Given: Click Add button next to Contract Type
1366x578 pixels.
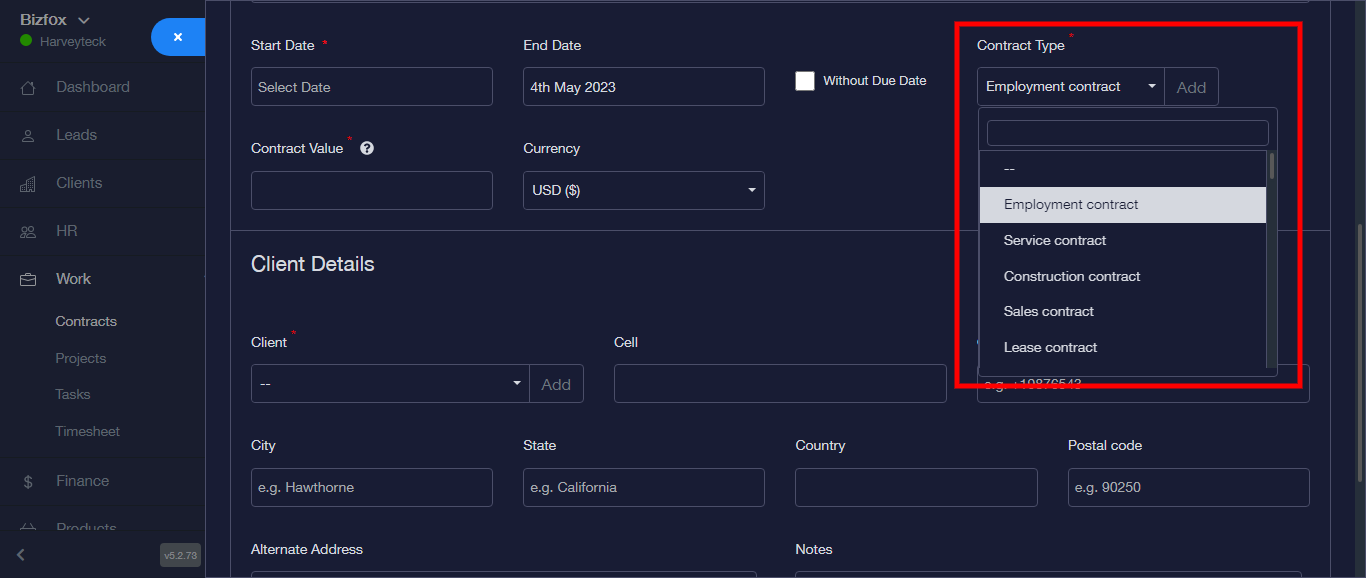Looking at the screenshot, I should point(1191,87).
